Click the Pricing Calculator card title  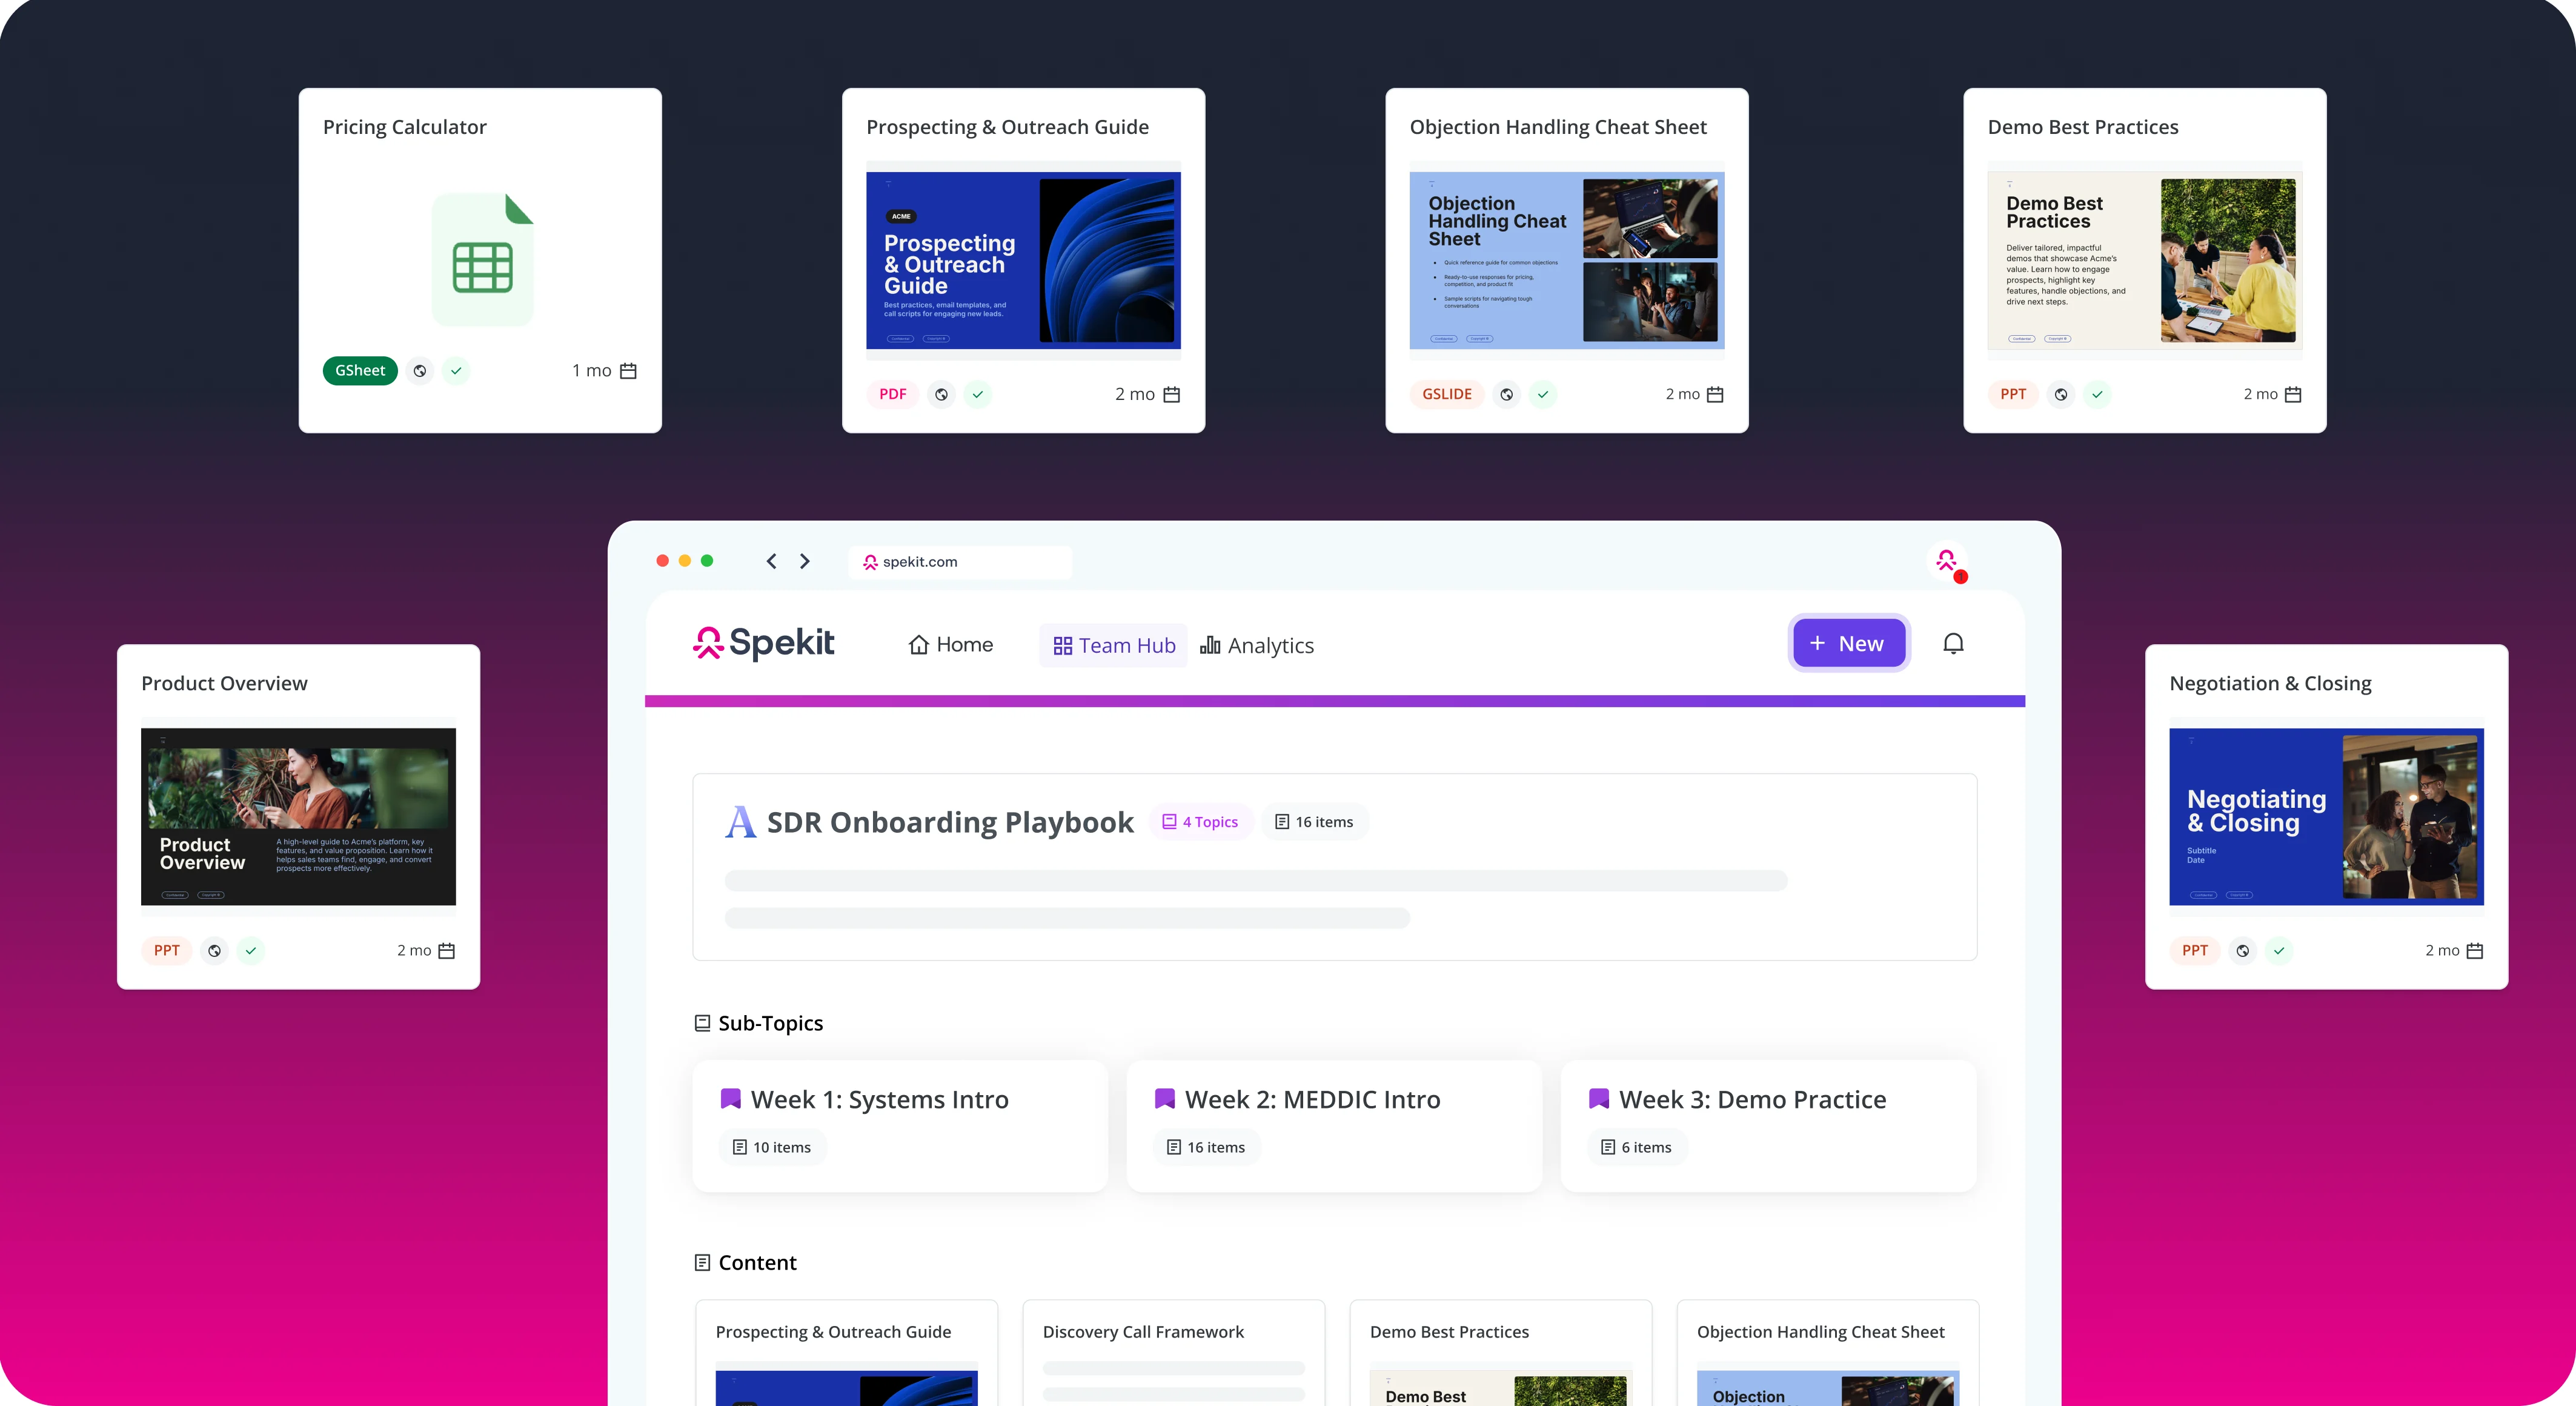(x=405, y=128)
